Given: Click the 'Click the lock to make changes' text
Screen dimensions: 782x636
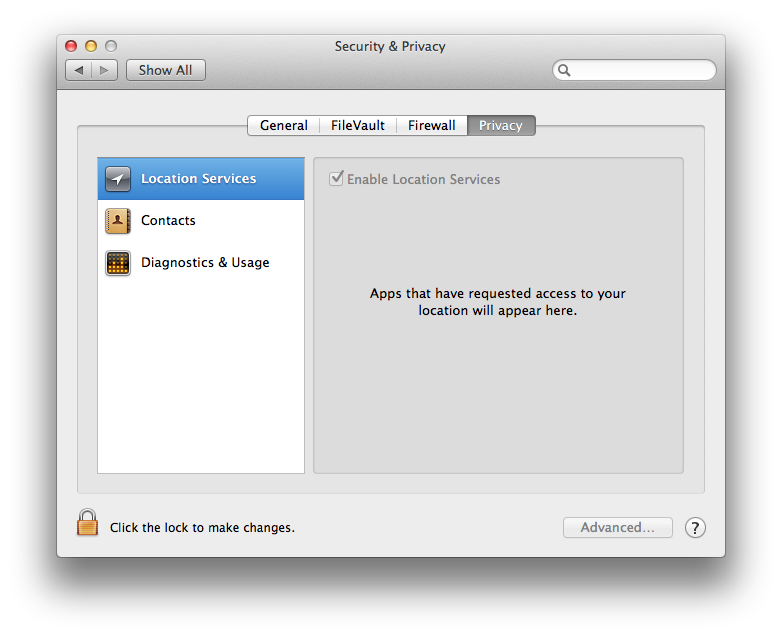Looking at the screenshot, I should tap(202, 528).
